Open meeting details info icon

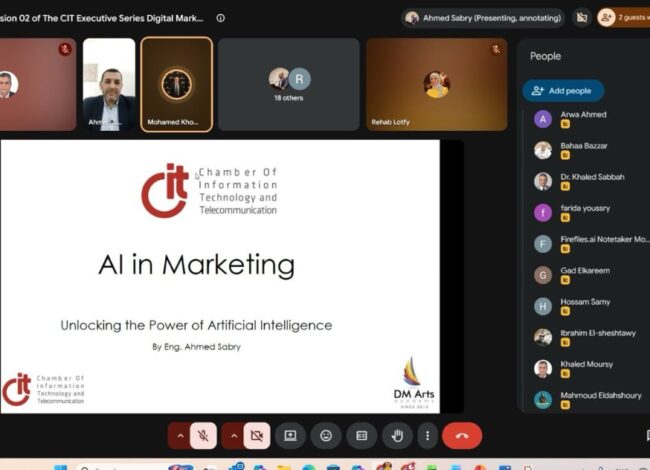(221, 18)
